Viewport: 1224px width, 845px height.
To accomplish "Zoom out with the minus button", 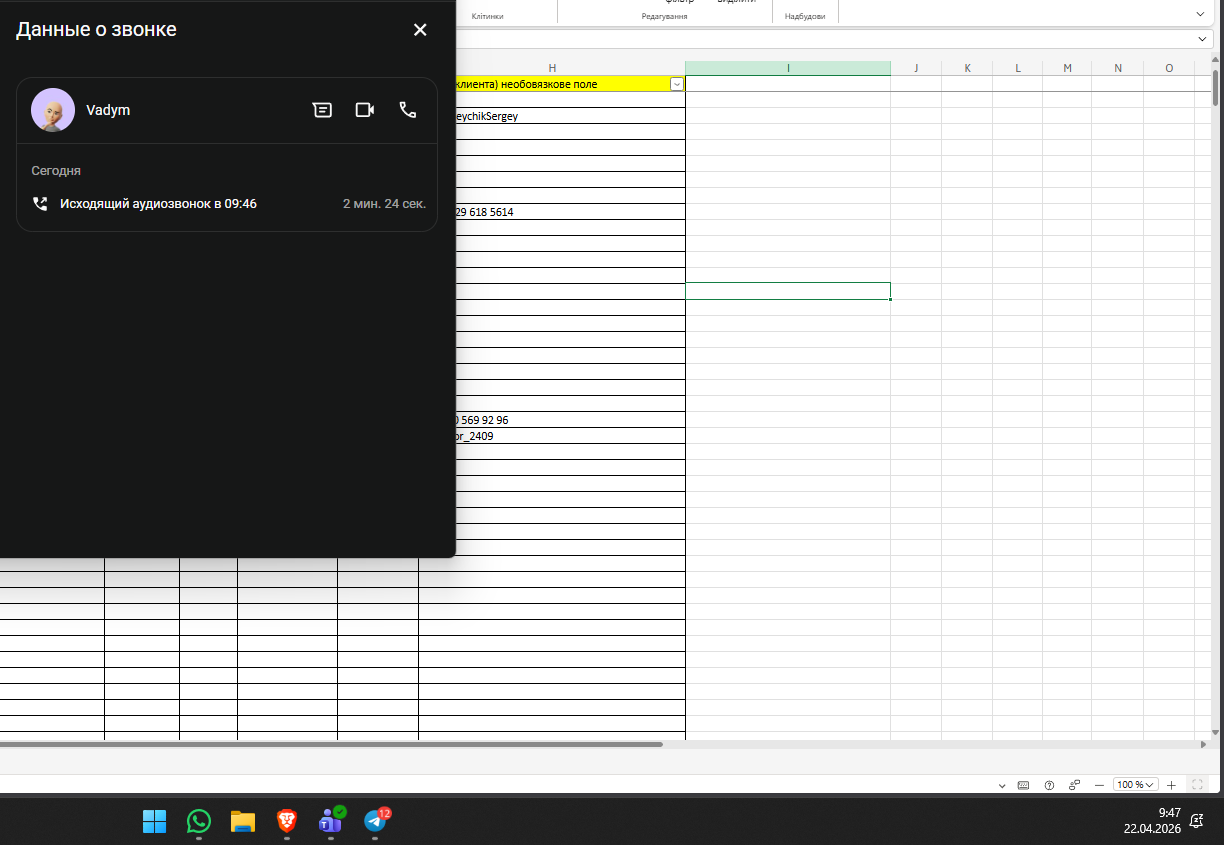I will (x=1099, y=785).
